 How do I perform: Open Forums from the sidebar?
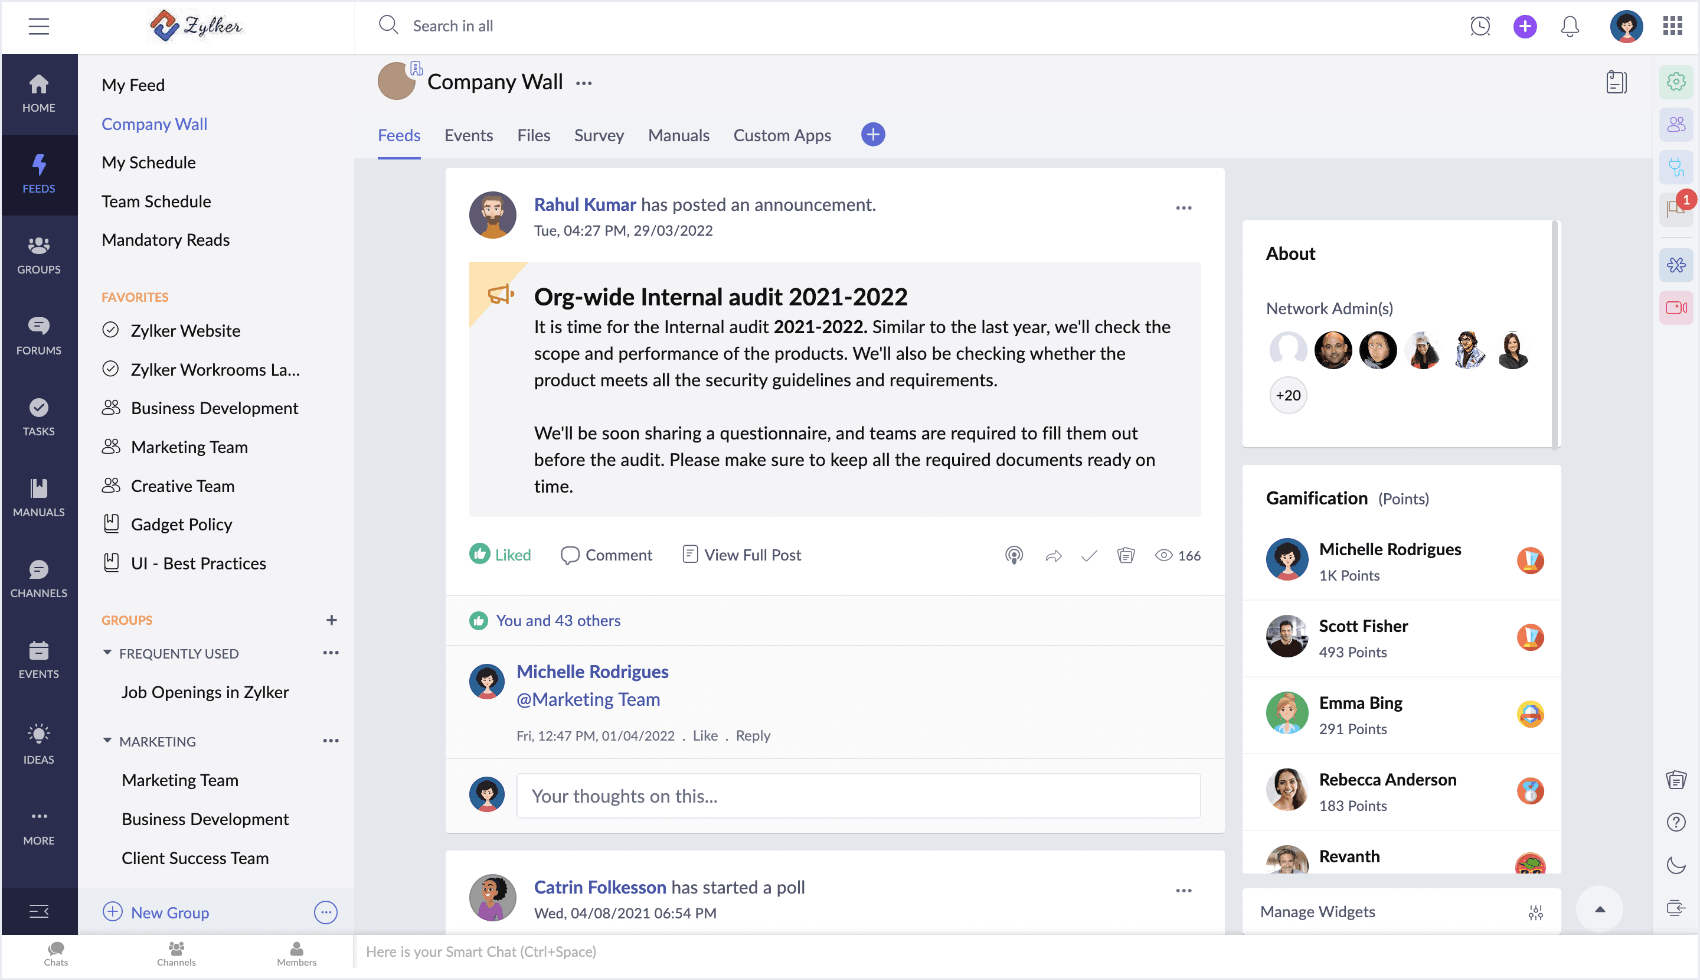pyautogui.click(x=39, y=336)
